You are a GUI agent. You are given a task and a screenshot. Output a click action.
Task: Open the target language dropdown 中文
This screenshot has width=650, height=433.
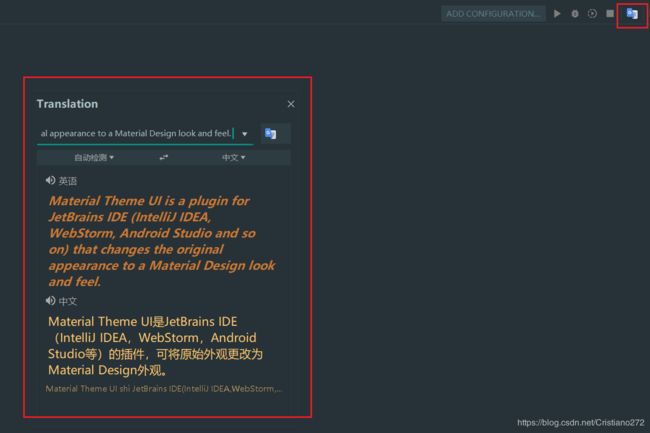[233, 157]
